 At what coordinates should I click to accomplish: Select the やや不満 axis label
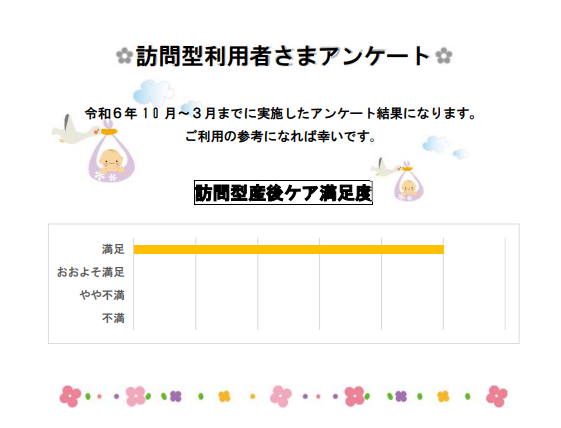click(x=102, y=295)
